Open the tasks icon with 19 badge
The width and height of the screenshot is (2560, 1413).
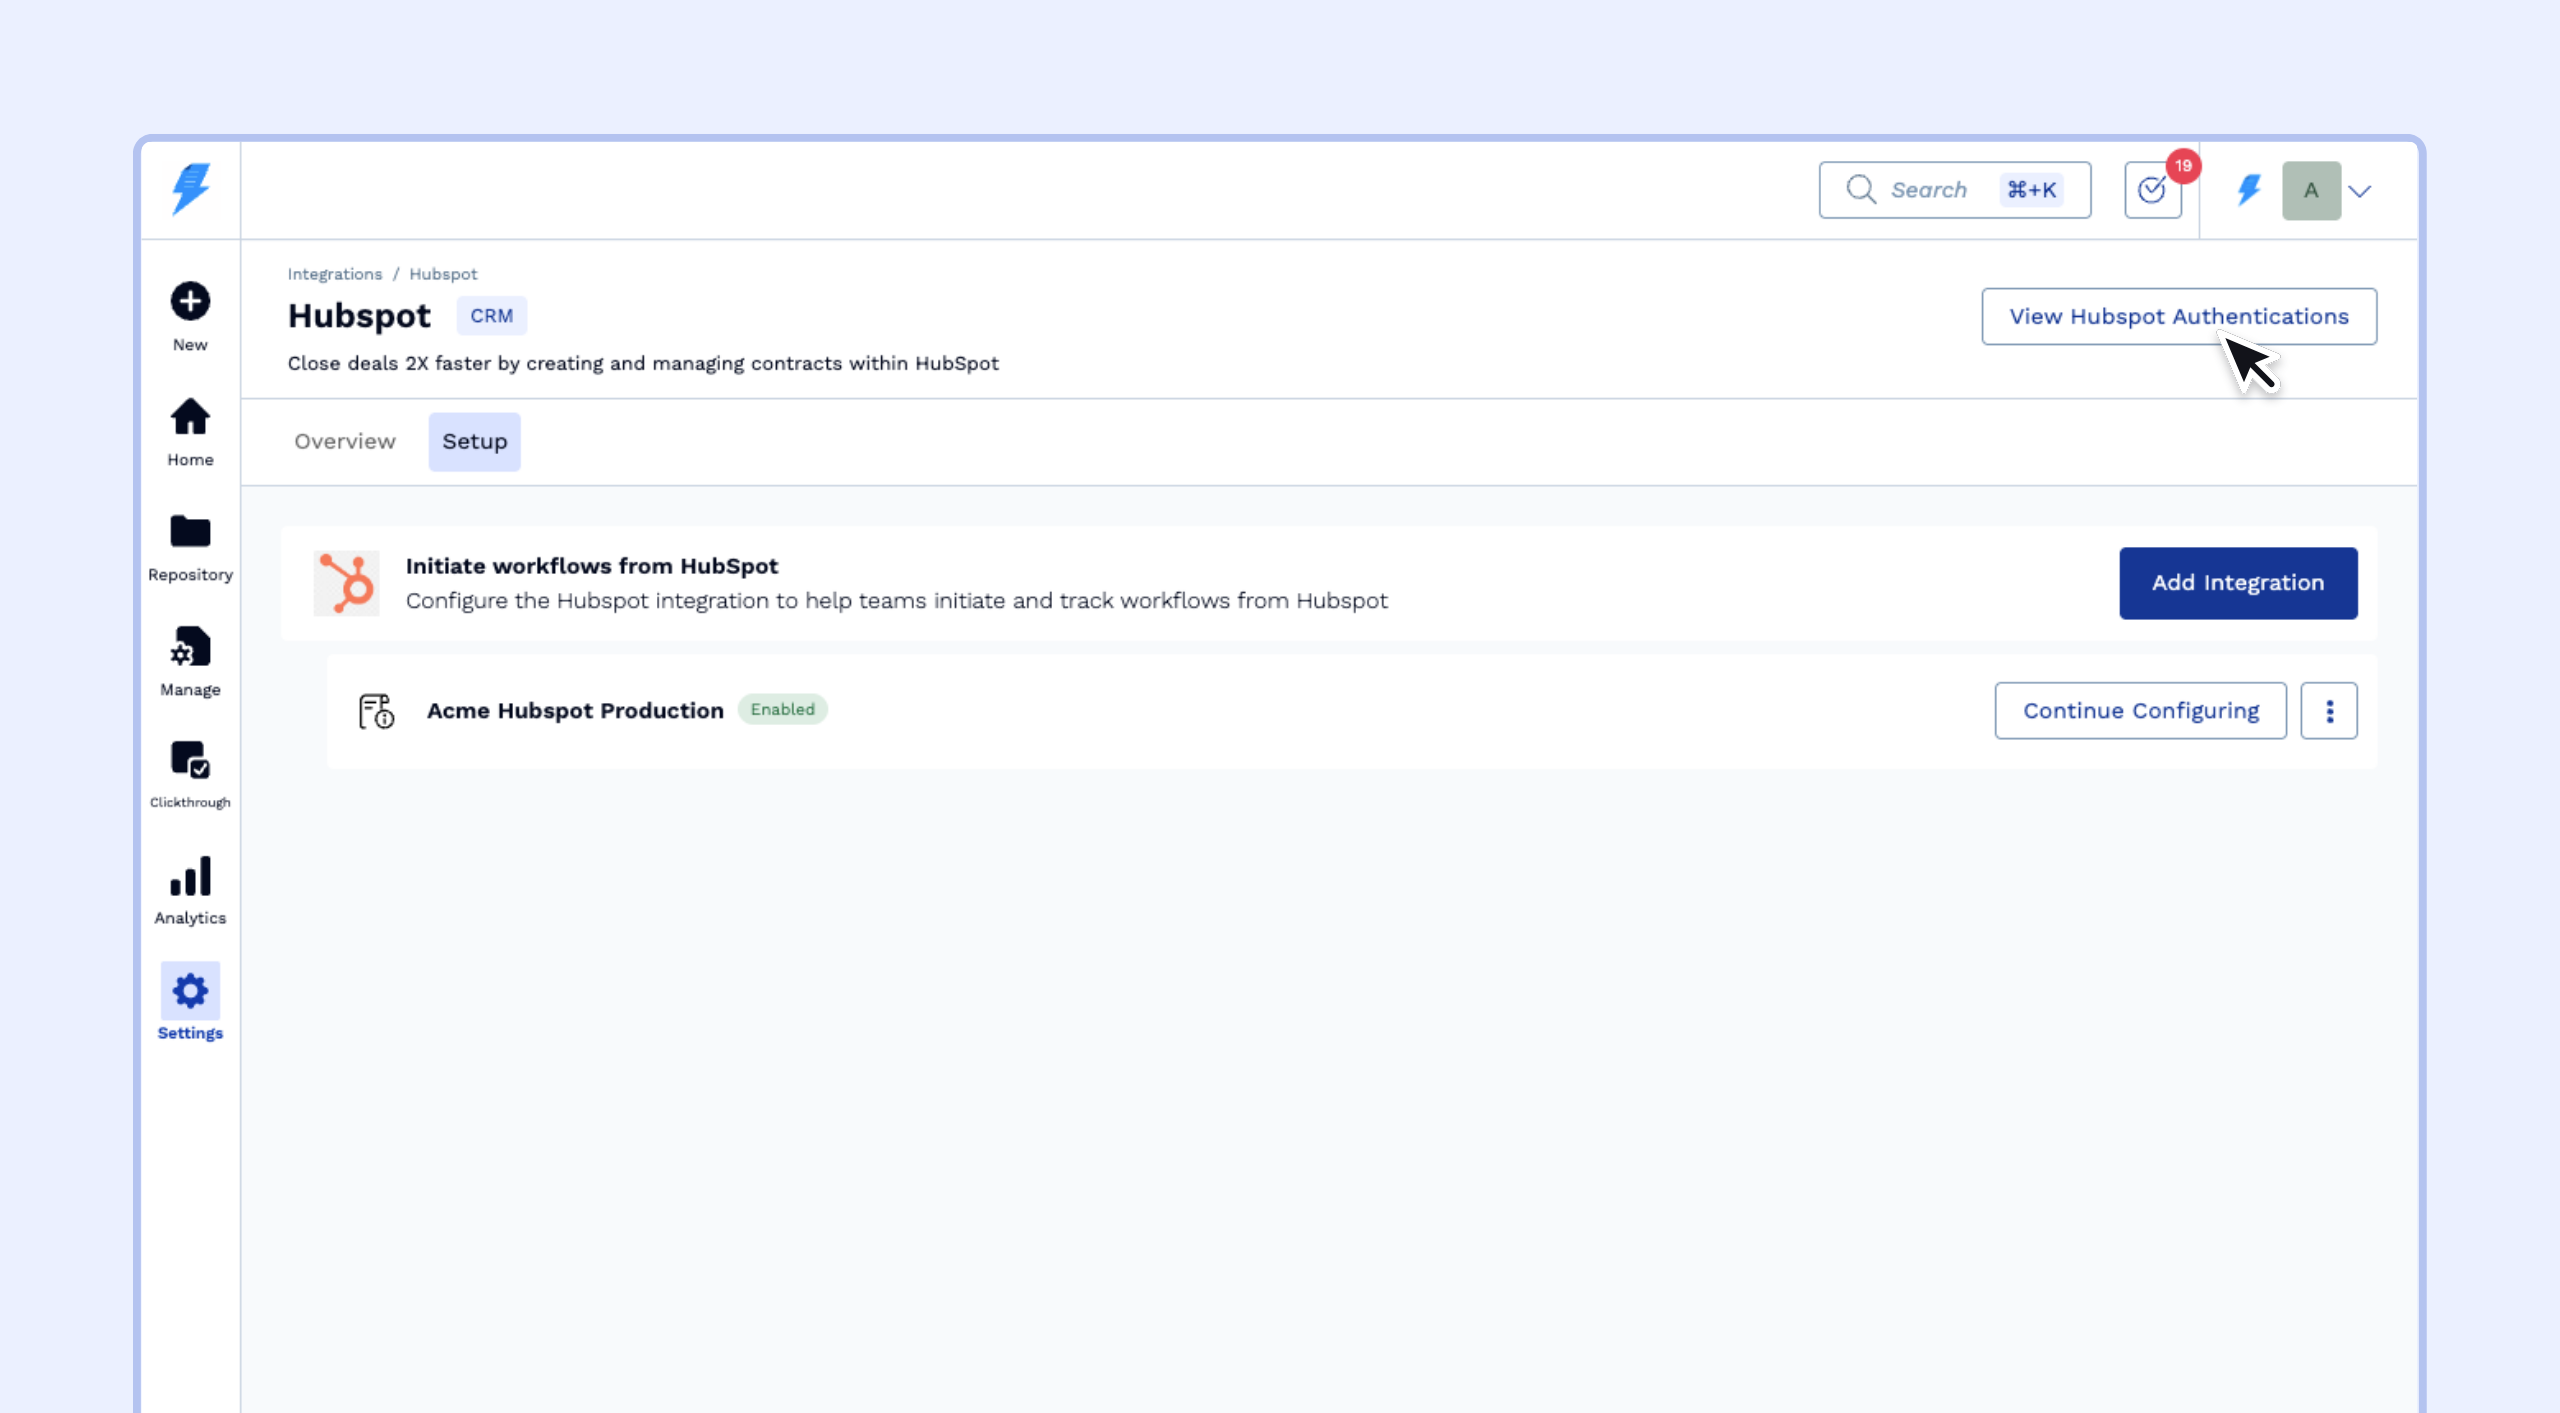pyautogui.click(x=2152, y=190)
